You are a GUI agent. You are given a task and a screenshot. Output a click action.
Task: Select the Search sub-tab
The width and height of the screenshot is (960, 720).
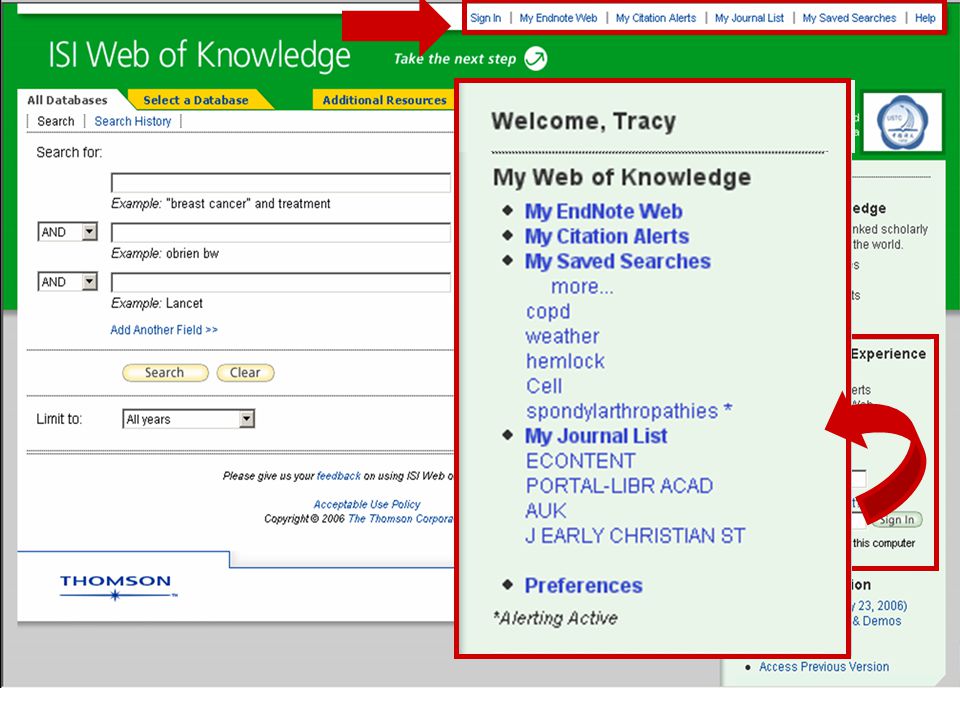coord(56,121)
